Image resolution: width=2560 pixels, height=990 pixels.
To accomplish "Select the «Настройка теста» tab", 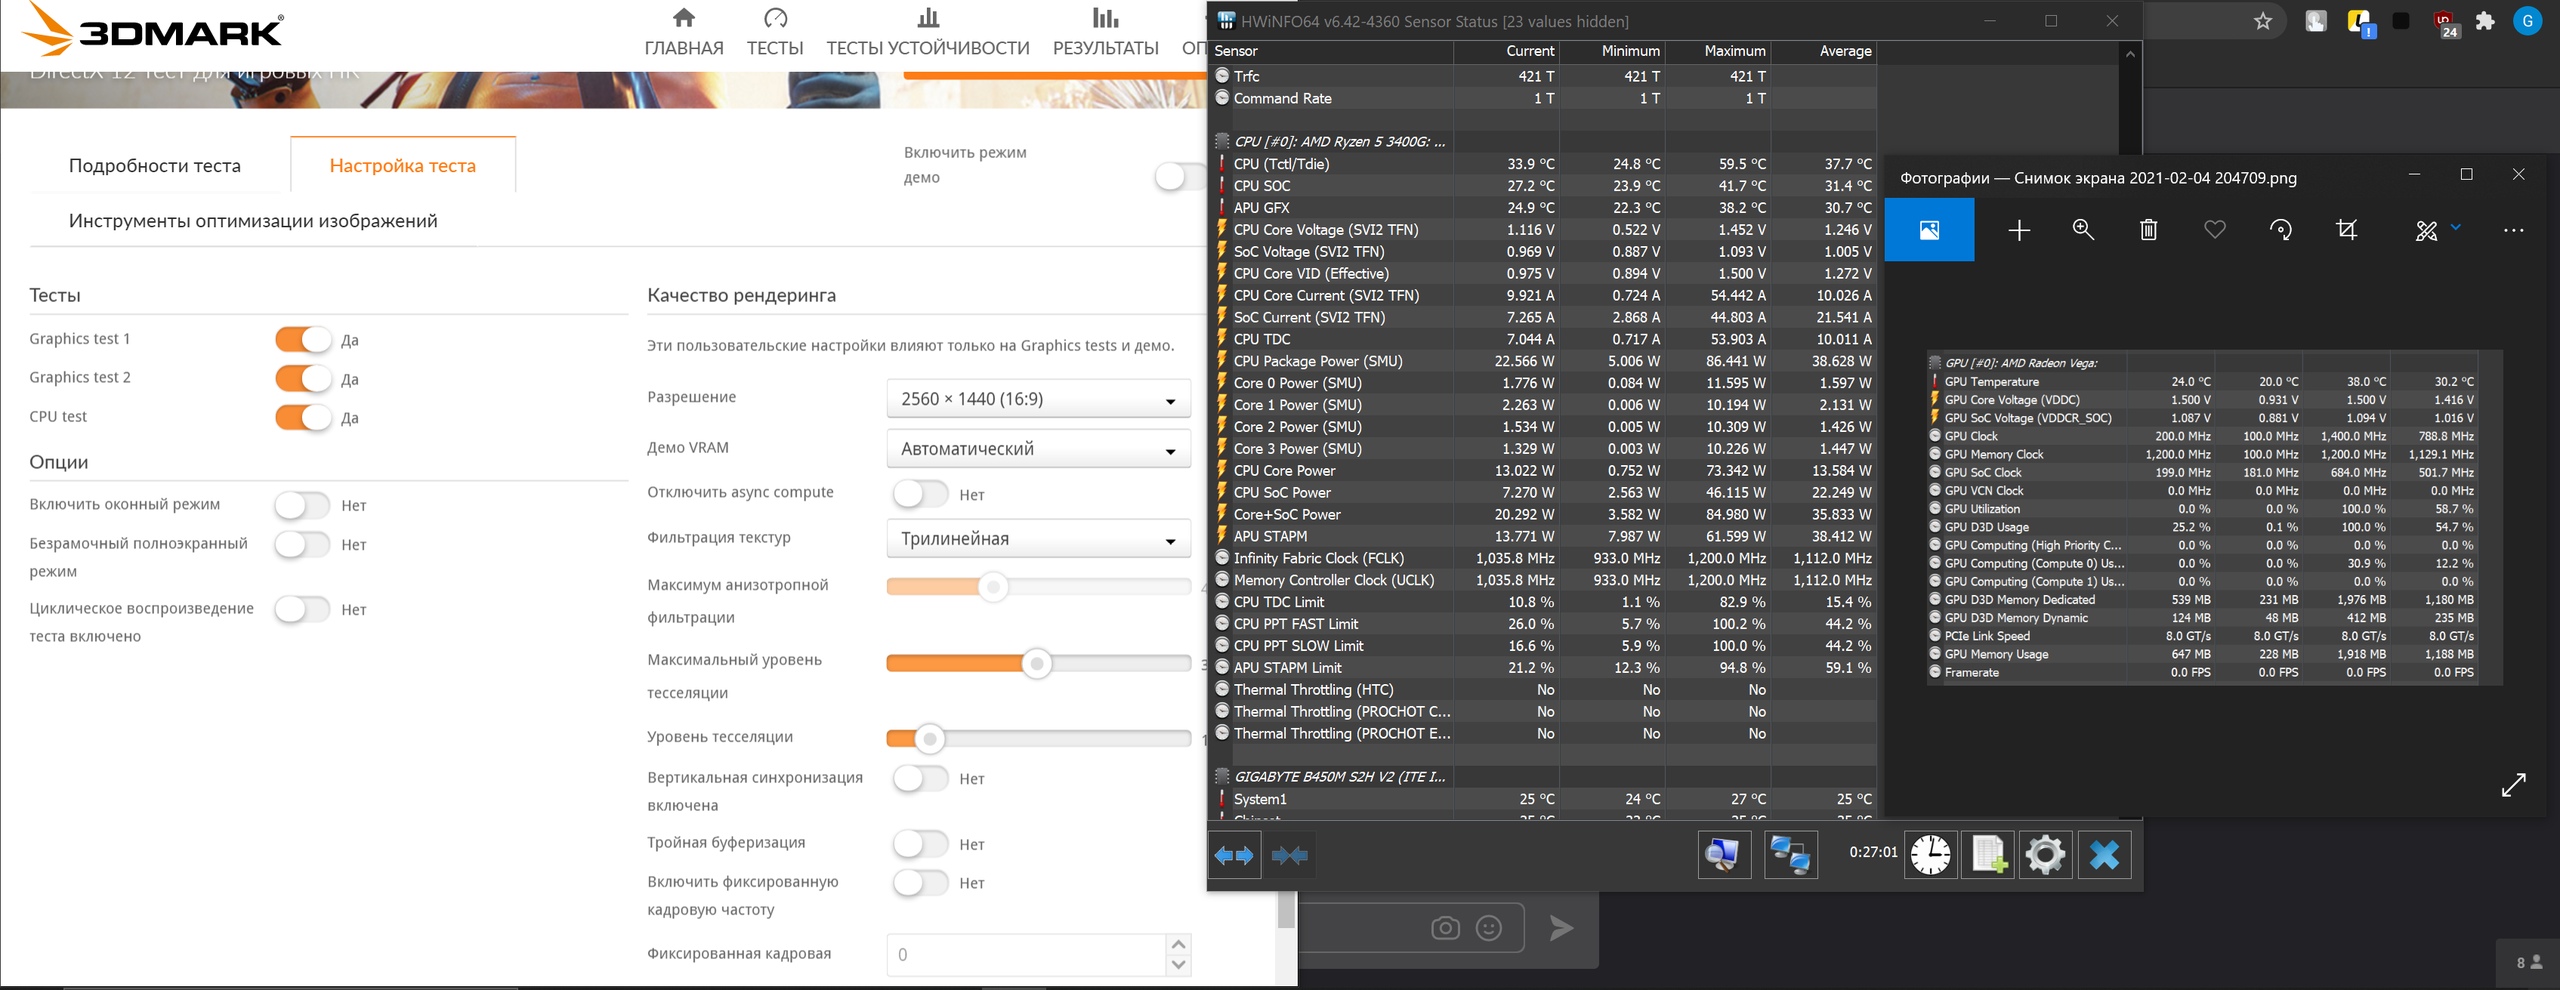I will 403,166.
